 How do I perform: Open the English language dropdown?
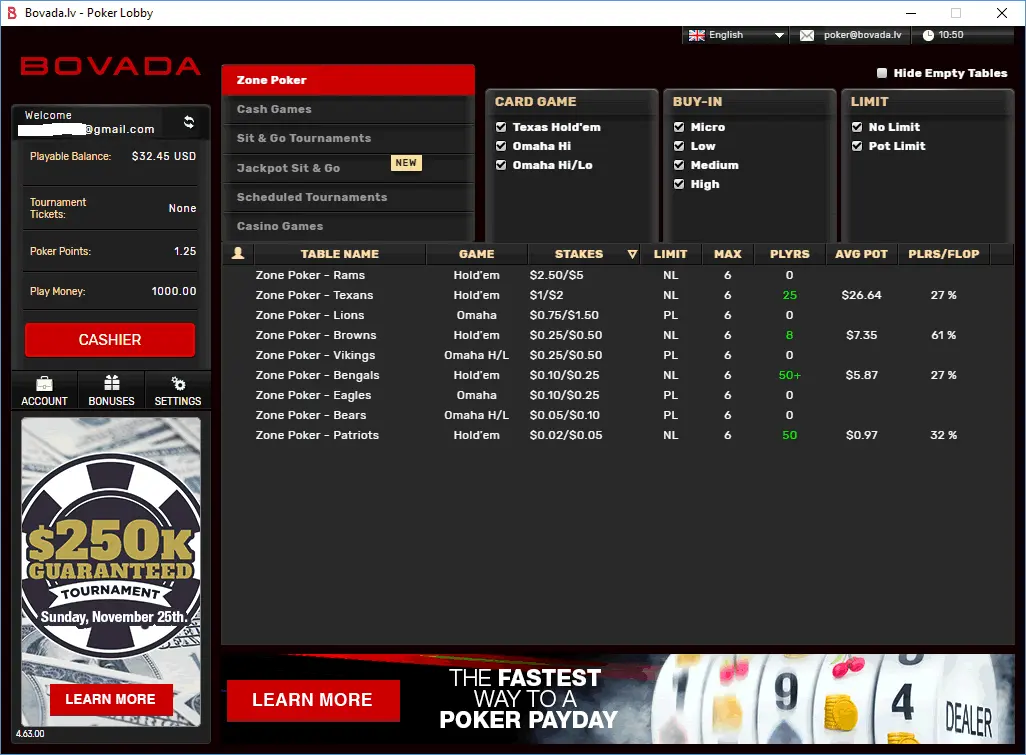click(778, 34)
